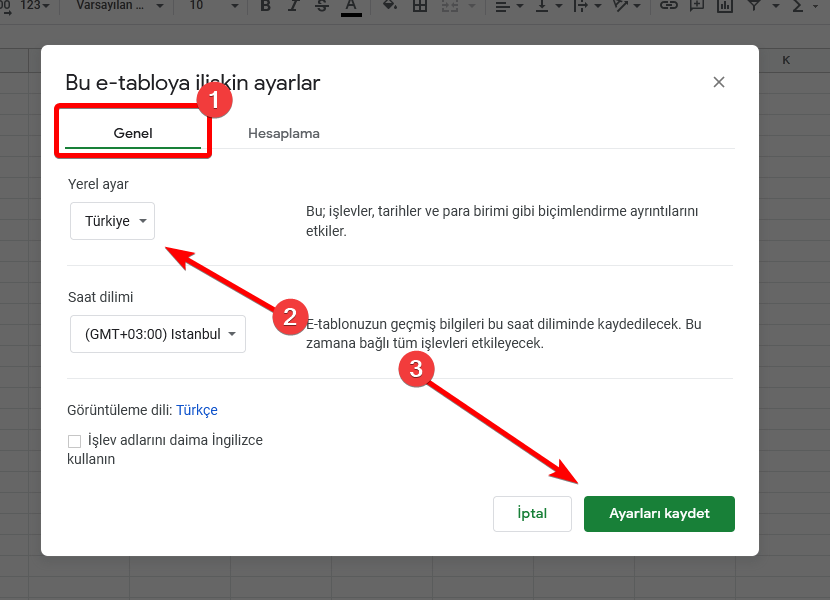Toggle strikethrough formatting in toolbar
The image size is (830, 600).
[x=322, y=6]
